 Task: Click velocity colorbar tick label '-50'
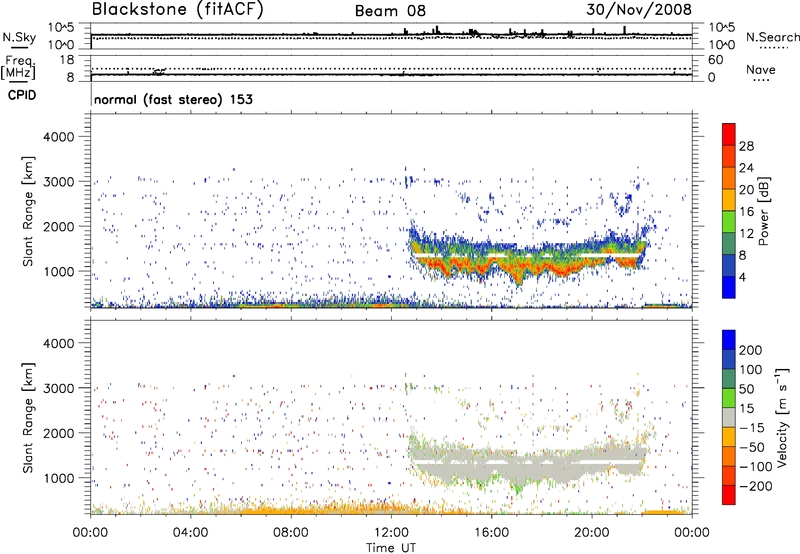(752, 447)
